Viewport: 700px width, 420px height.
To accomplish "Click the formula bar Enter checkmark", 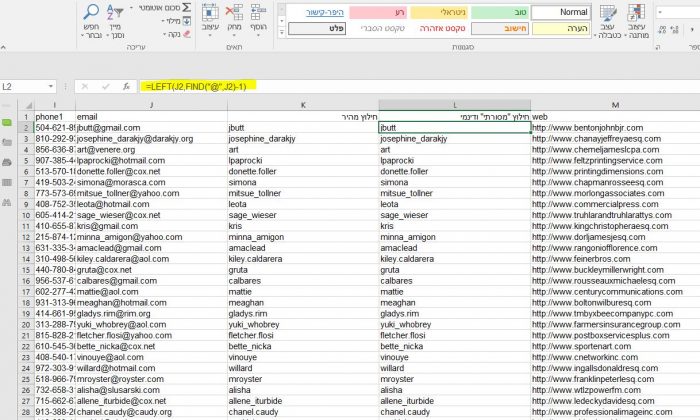I will click(105, 87).
